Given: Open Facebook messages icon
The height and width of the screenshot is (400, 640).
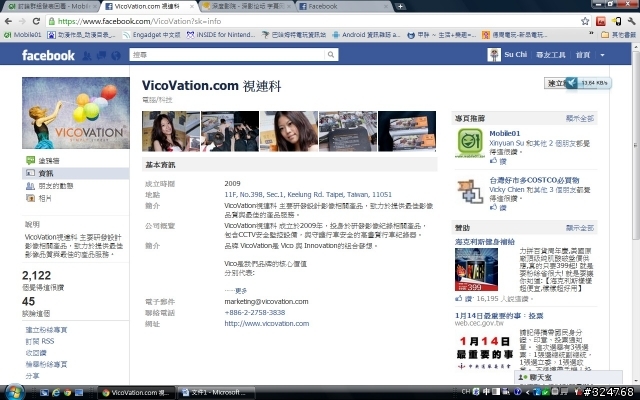Looking at the screenshot, I should (101, 55).
